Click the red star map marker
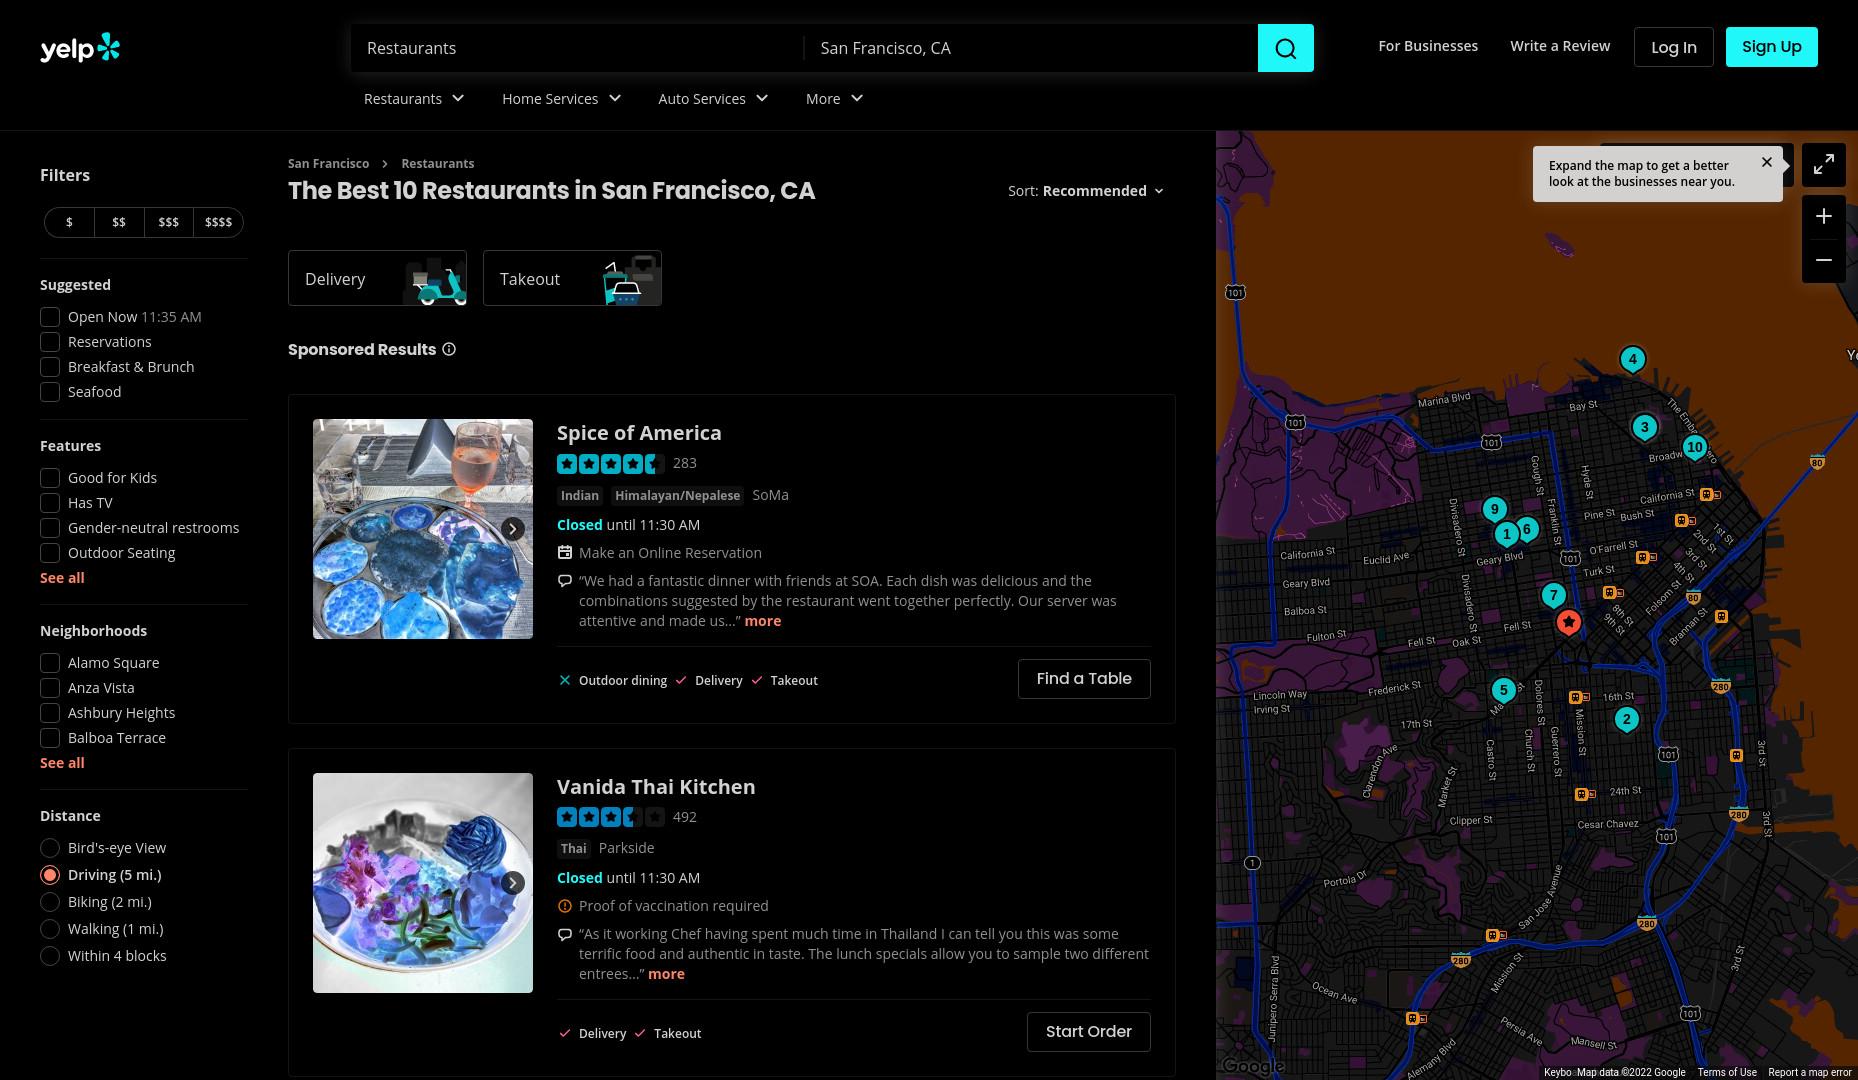 point(1569,623)
